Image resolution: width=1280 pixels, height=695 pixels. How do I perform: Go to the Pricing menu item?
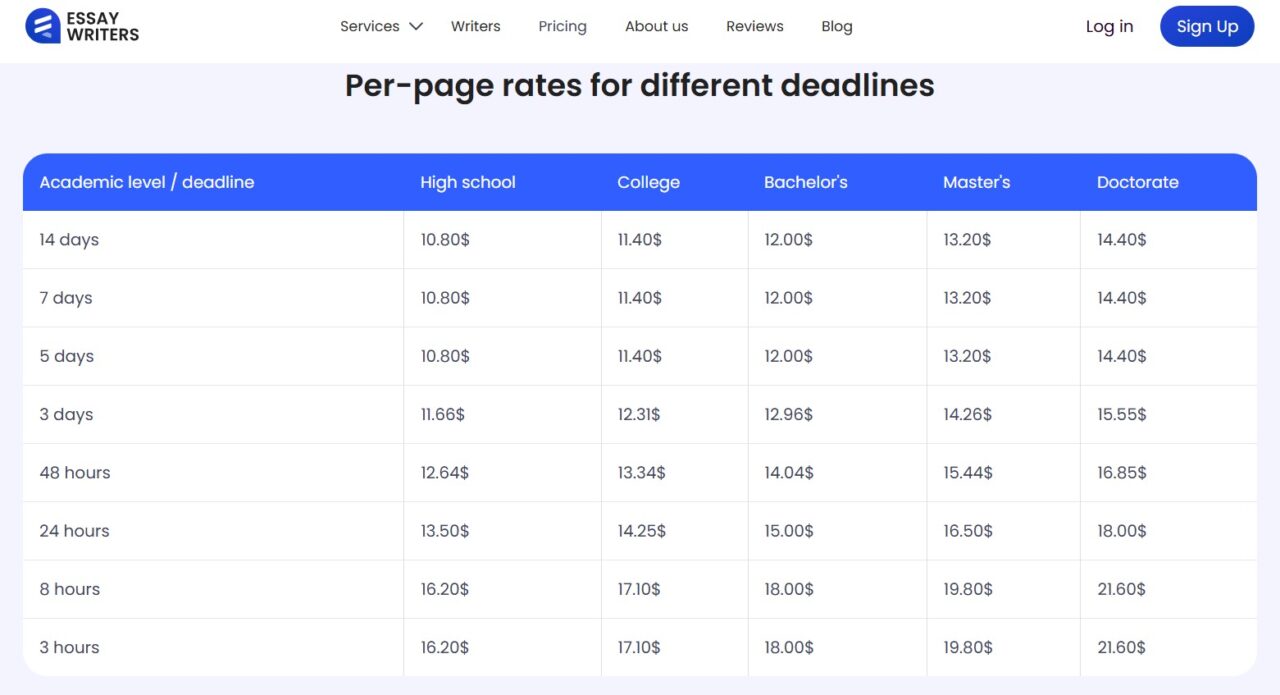tap(562, 26)
